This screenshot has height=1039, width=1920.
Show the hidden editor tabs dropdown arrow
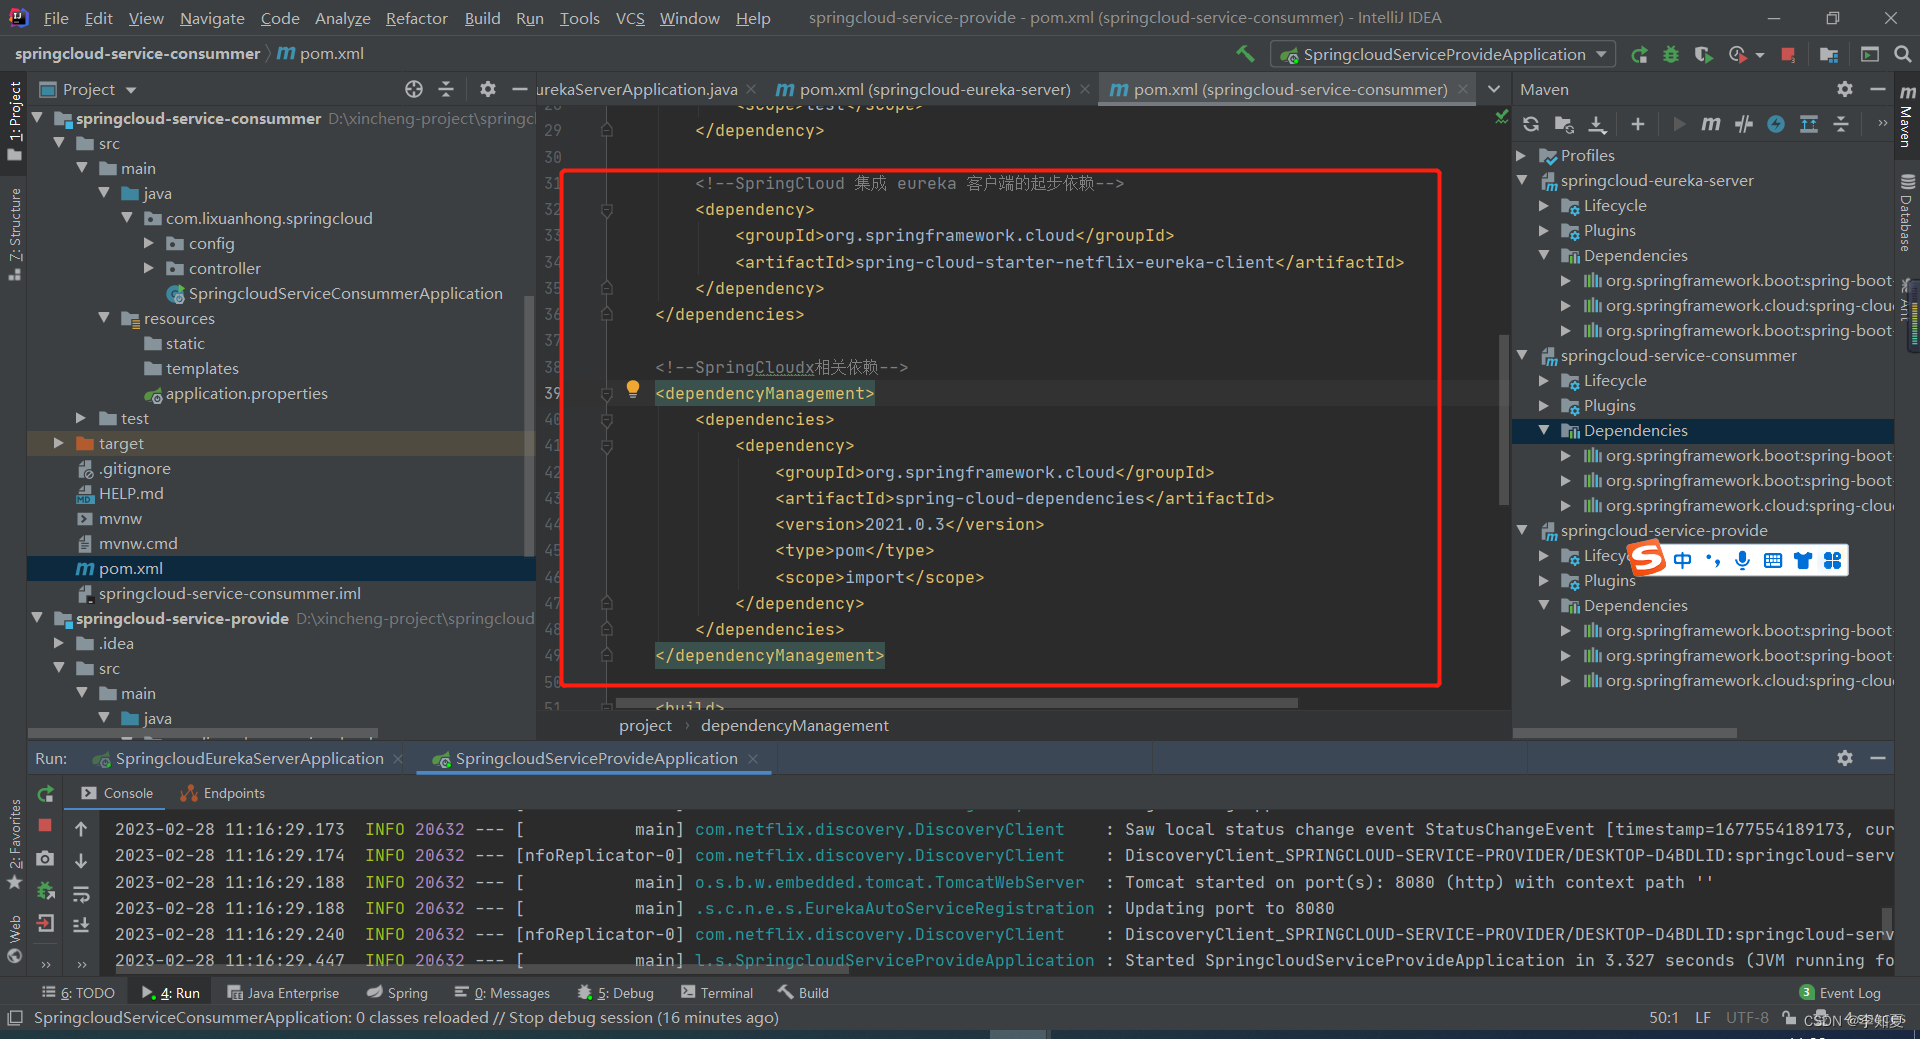(x=1494, y=89)
